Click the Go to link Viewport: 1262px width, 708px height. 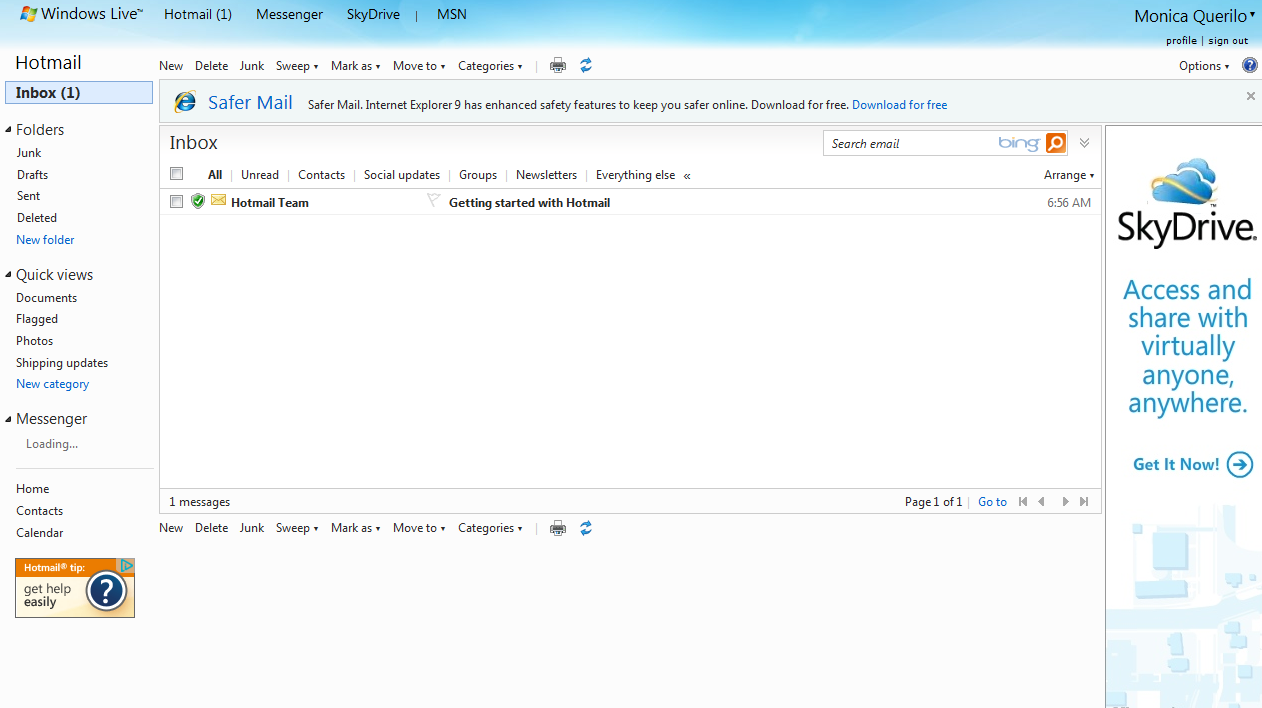[x=992, y=502]
